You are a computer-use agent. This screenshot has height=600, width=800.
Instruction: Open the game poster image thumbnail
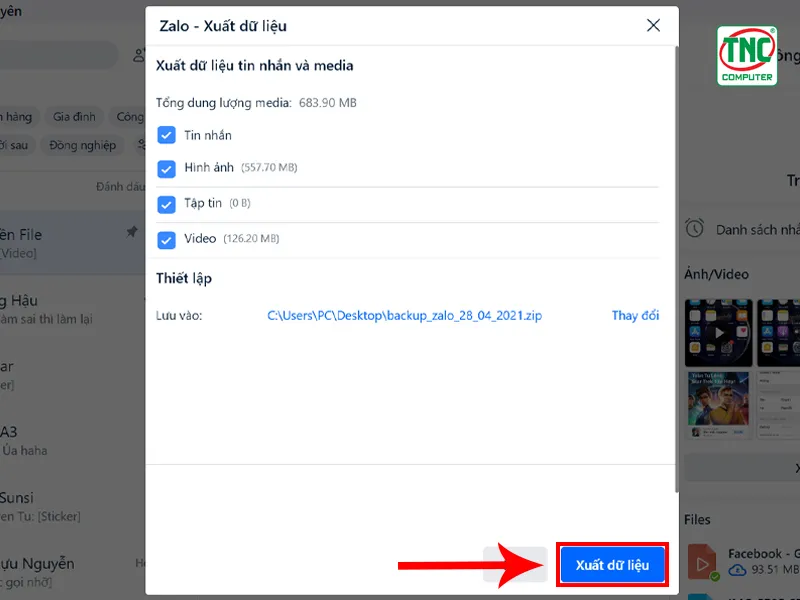(718, 405)
